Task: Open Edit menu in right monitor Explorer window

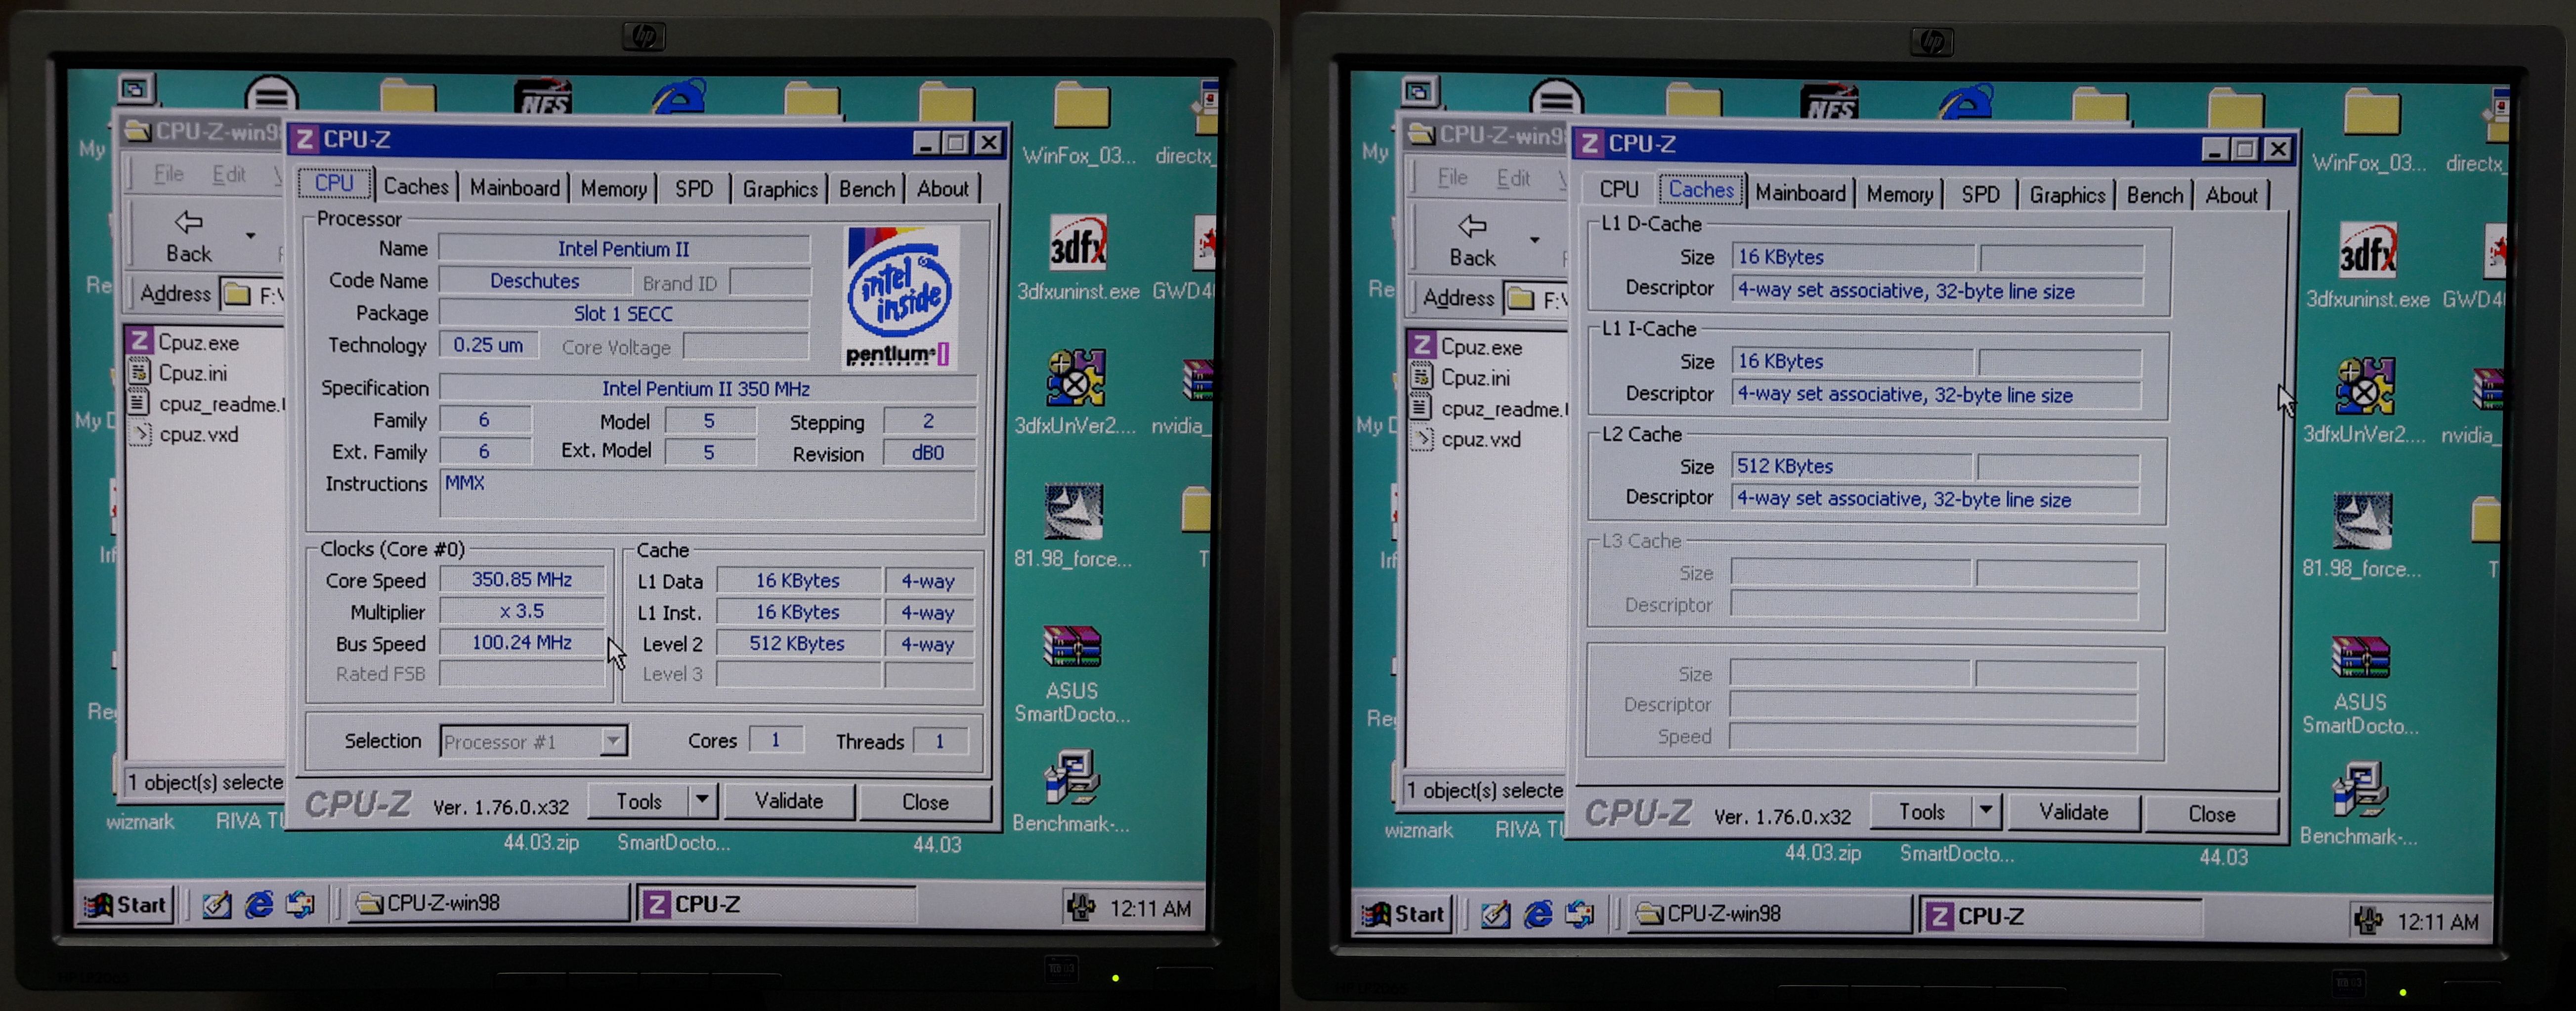Action: [1513, 178]
